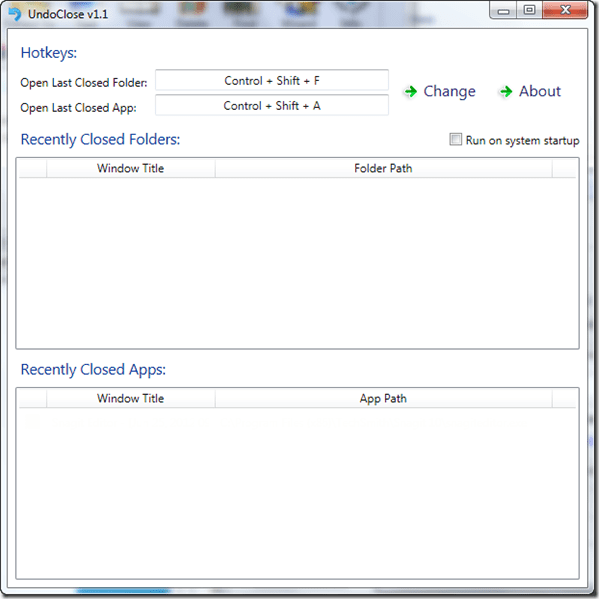Image resolution: width=599 pixels, height=599 pixels.
Task: Select the Open Last Closed App hotkey field
Action: (x=272, y=105)
